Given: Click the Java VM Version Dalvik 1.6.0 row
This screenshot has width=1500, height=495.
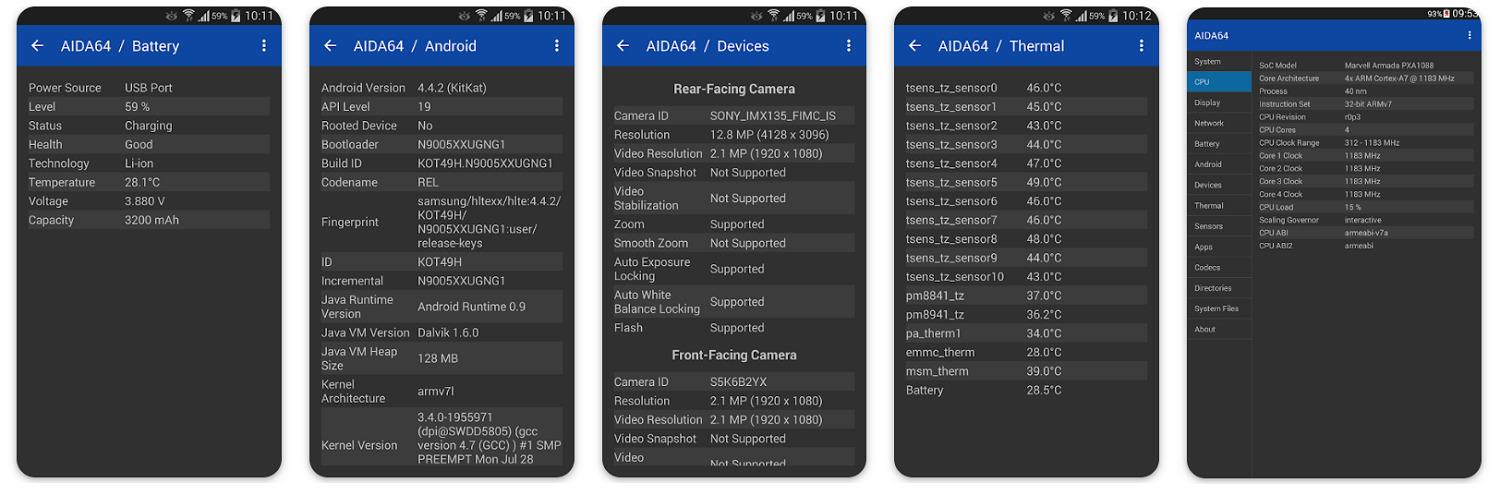Looking at the screenshot, I should (x=441, y=333).
